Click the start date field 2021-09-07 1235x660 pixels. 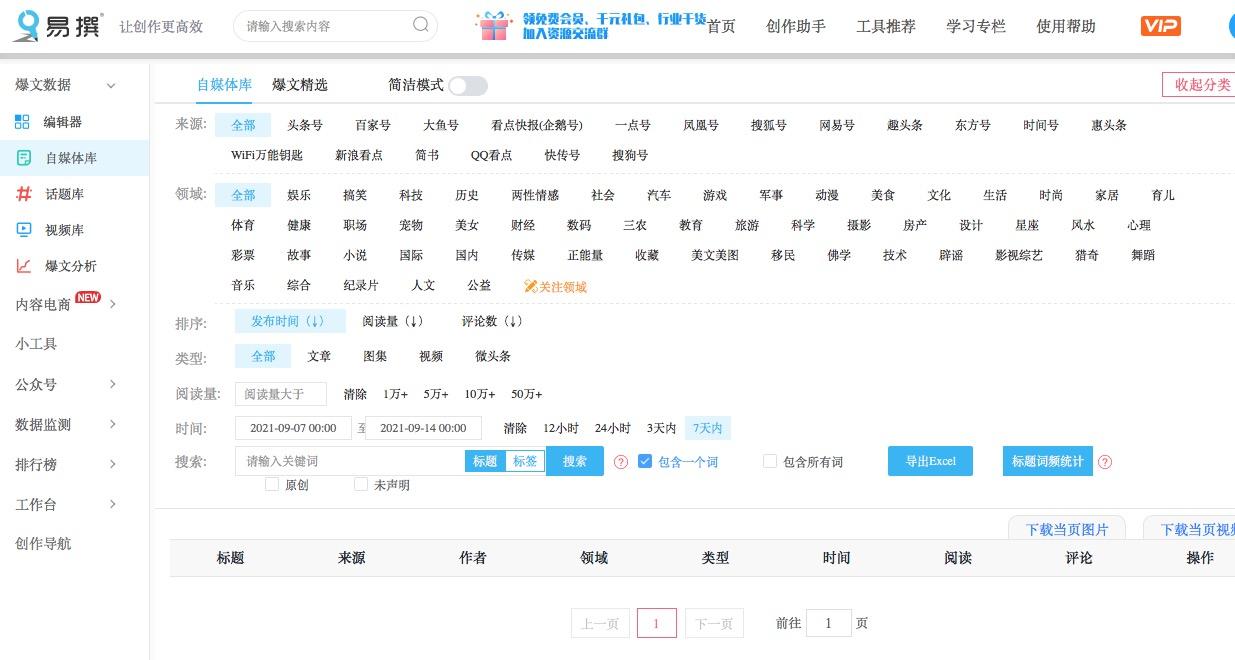click(293, 428)
